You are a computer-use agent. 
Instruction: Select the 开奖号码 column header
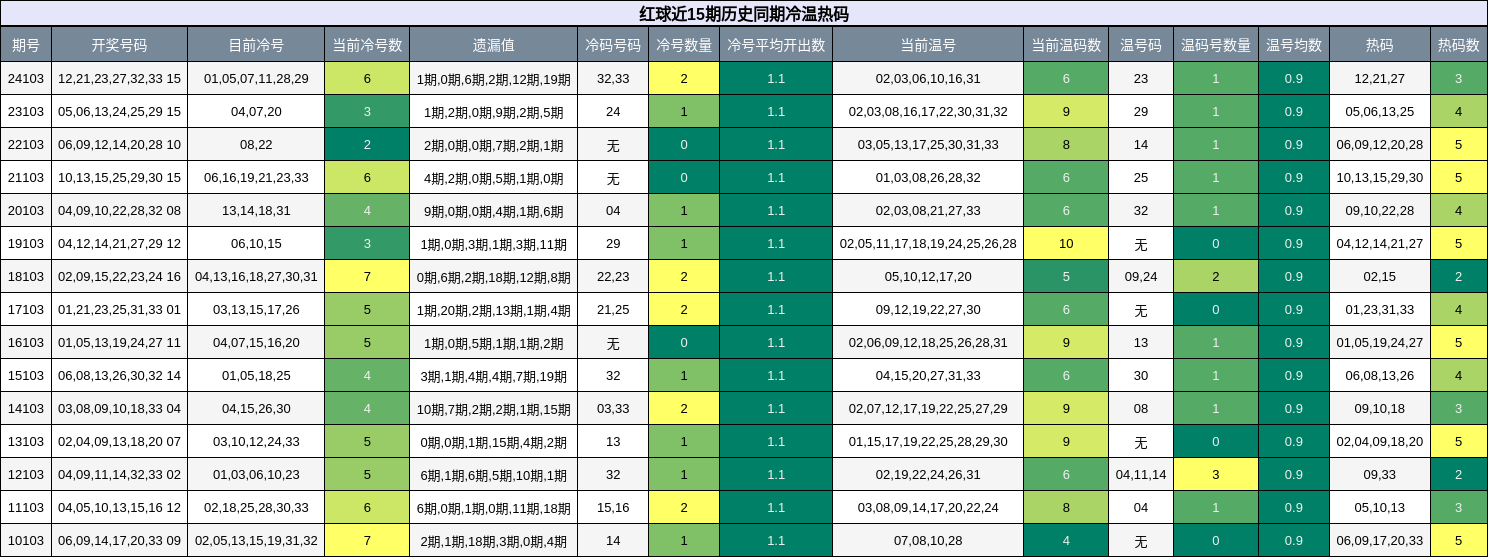[x=119, y=45]
